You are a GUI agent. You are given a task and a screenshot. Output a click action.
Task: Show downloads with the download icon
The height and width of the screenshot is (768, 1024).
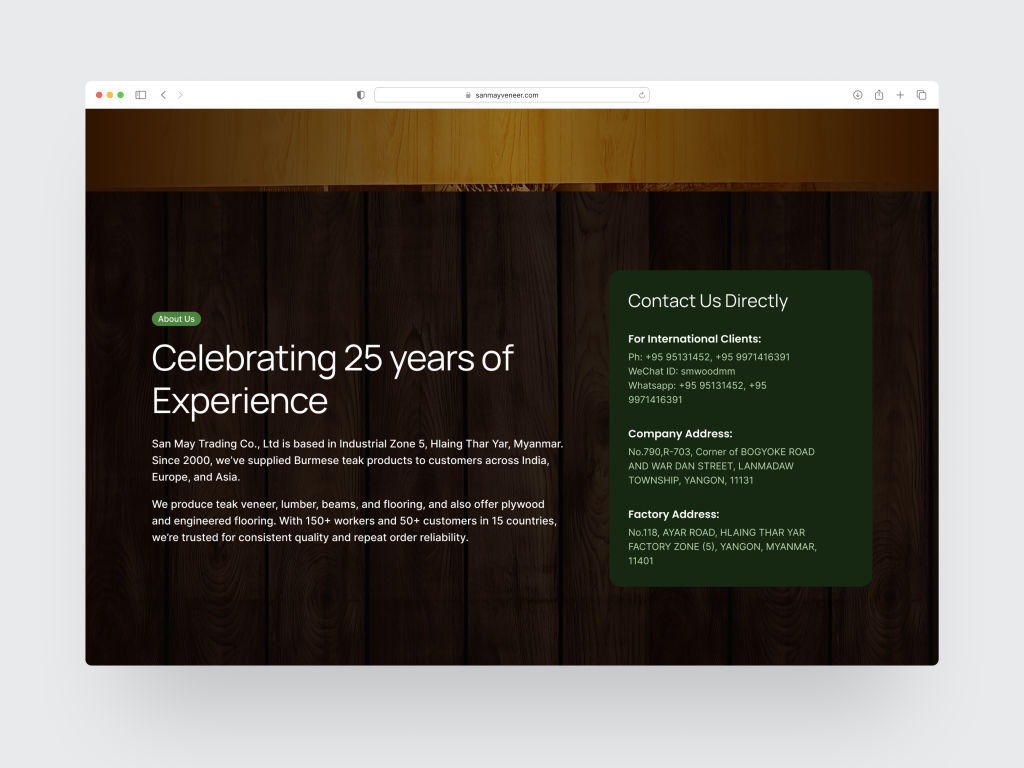[857, 95]
